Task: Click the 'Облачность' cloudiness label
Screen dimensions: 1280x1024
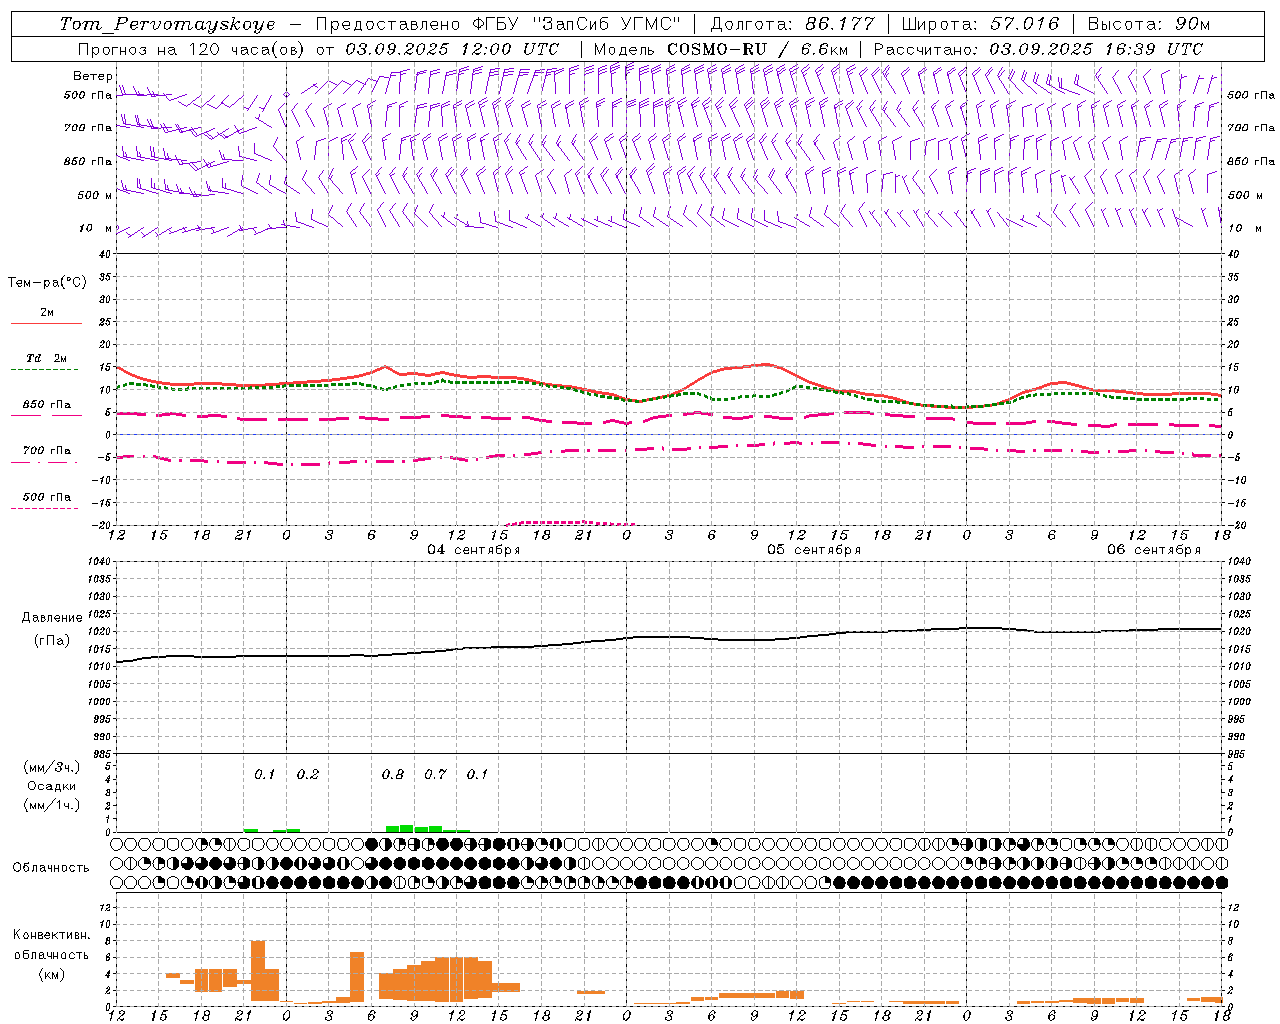Action: click(x=51, y=868)
